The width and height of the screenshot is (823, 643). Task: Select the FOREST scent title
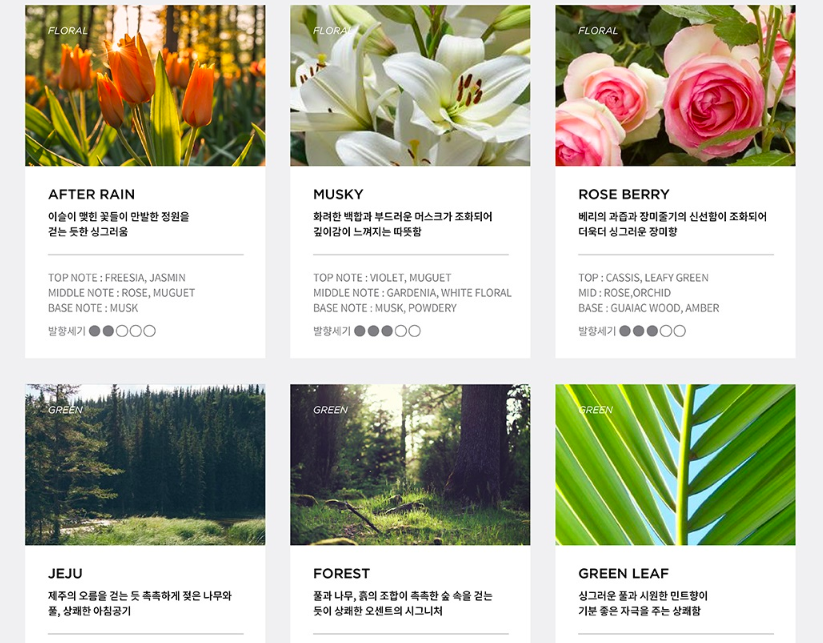click(x=341, y=573)
